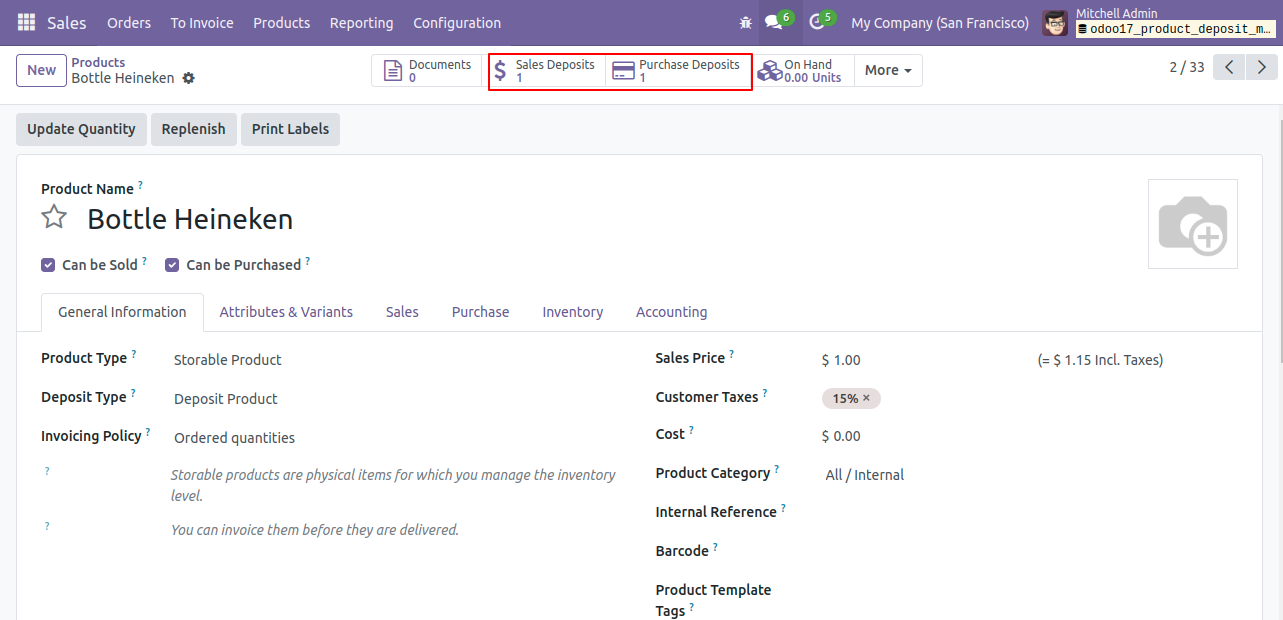Show help tooltip for Sales Price
1283x620 pixels.
click(x=731, y=354)
